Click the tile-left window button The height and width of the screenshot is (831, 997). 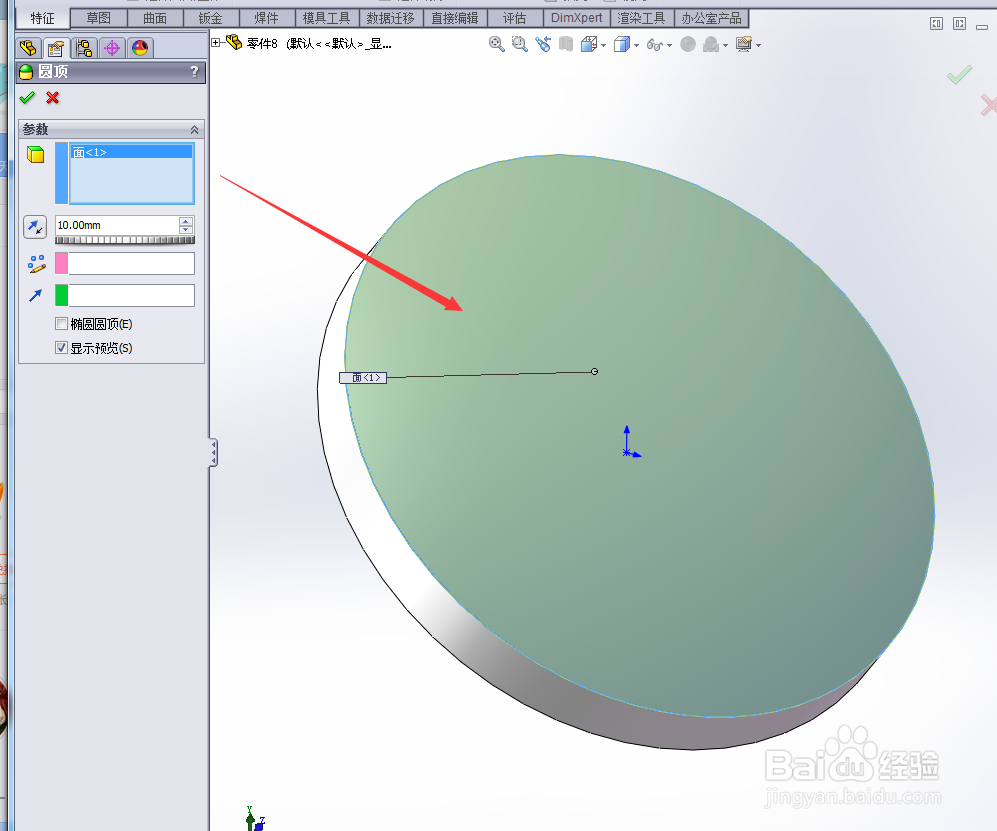coord(937,24)
